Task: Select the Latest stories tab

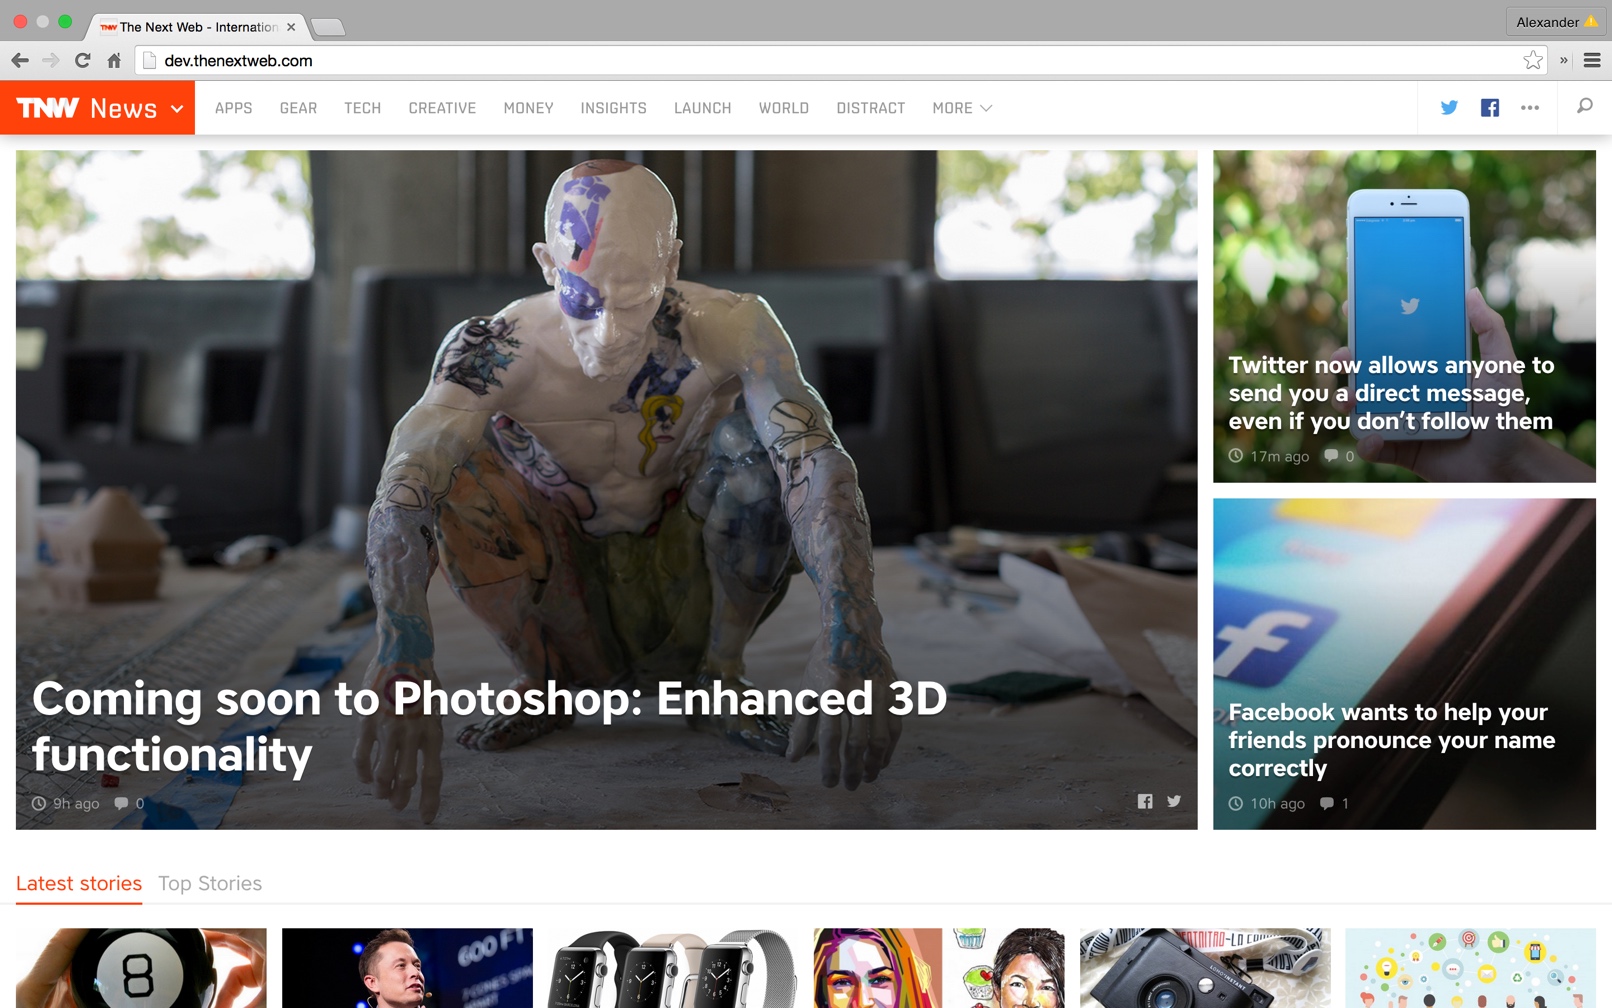Action: (79, 883)
